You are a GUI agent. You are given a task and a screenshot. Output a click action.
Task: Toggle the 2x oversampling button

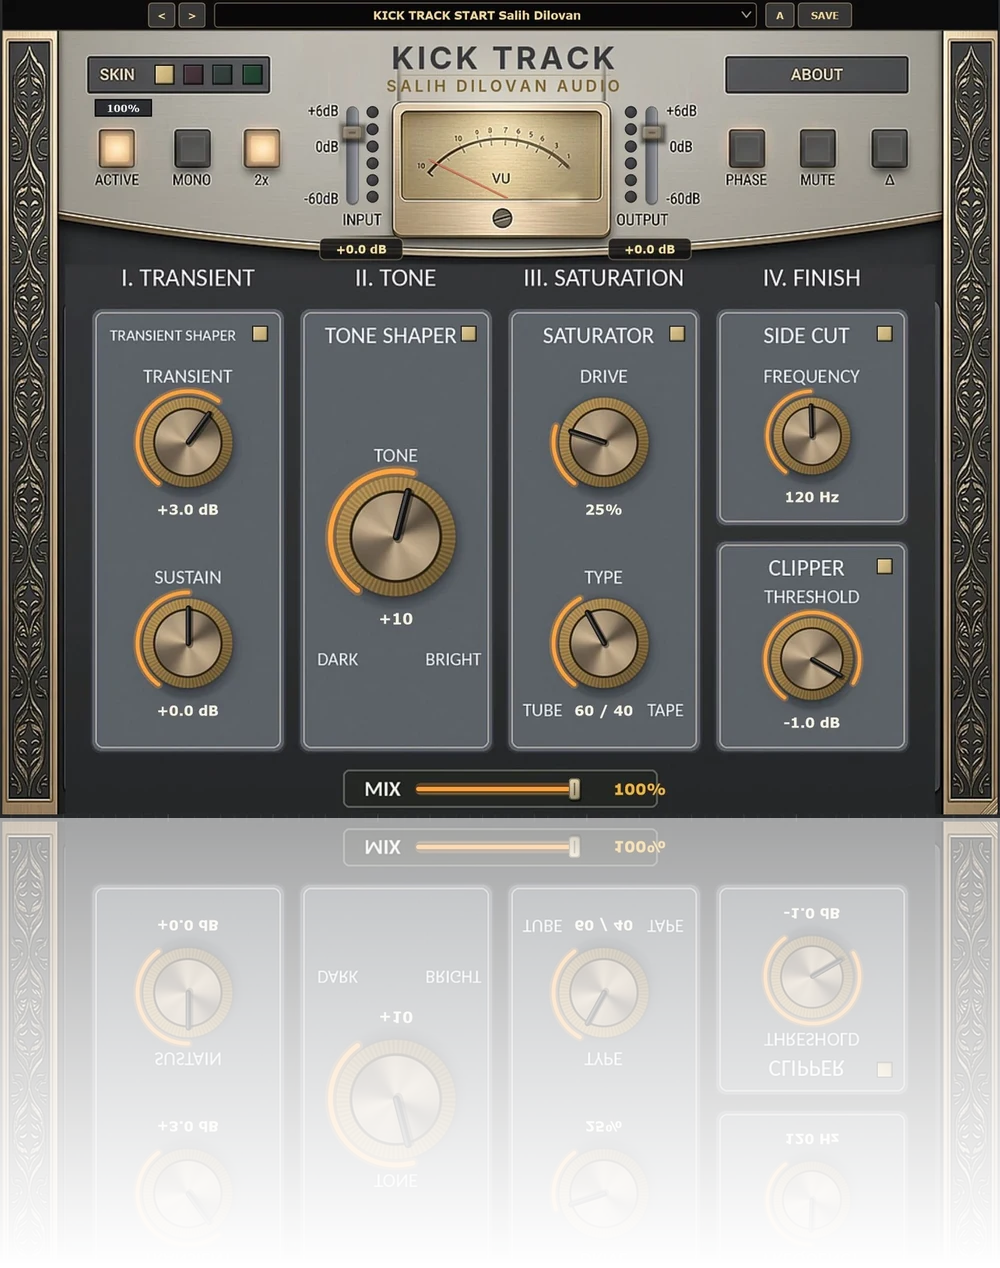[x=262, y=148]
